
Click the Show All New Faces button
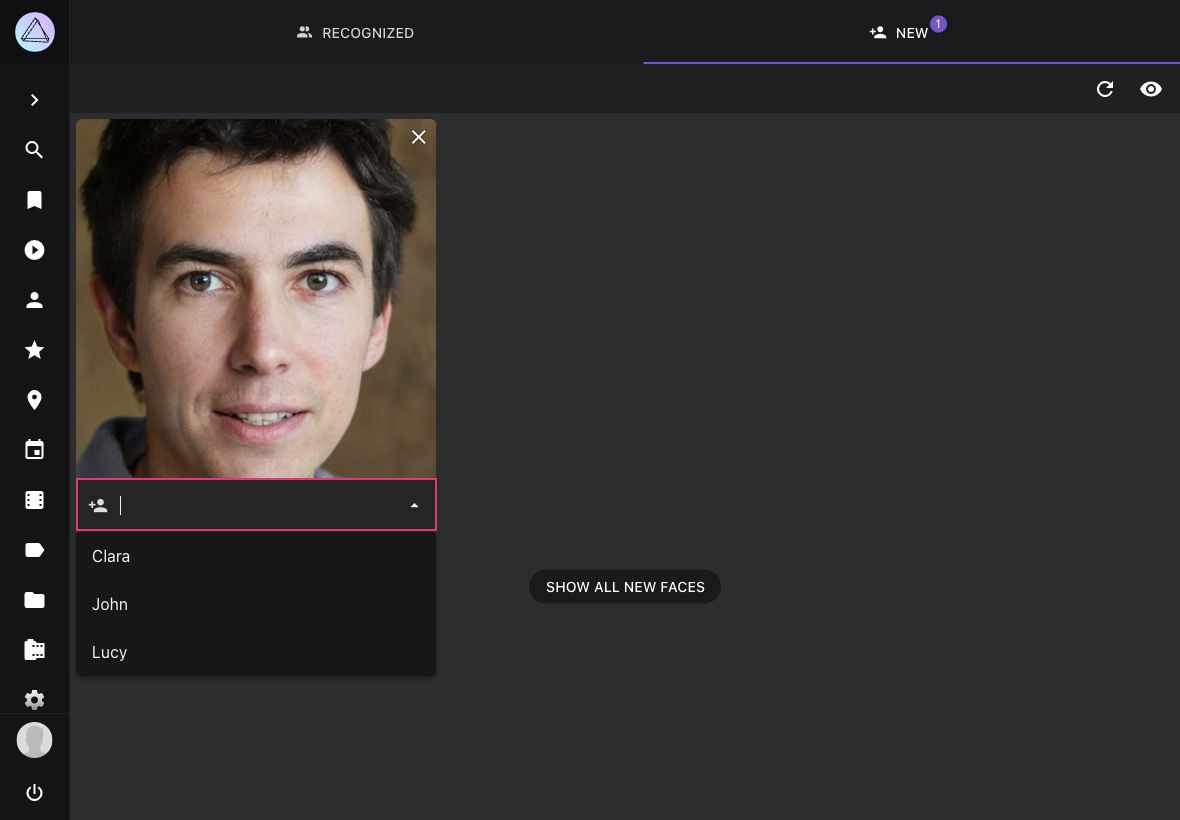[625, 587]
